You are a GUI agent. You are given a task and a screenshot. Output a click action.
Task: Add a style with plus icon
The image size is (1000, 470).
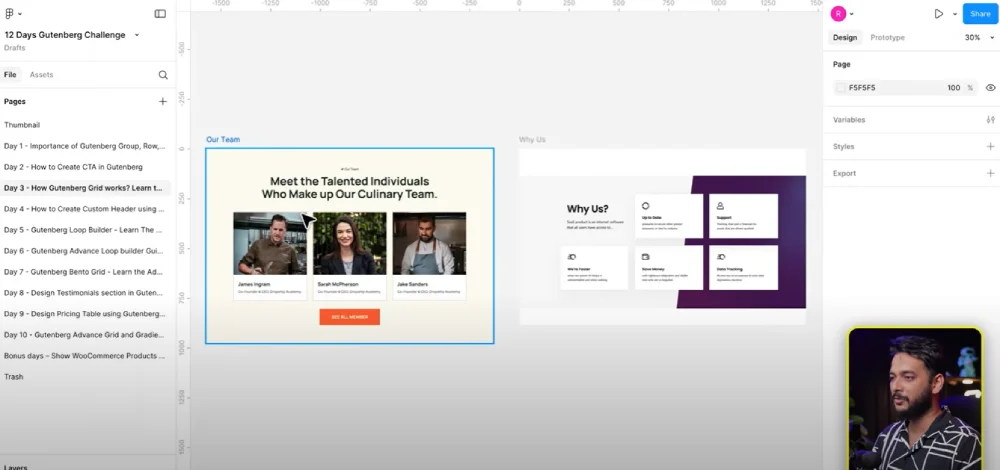click(990, 147)
